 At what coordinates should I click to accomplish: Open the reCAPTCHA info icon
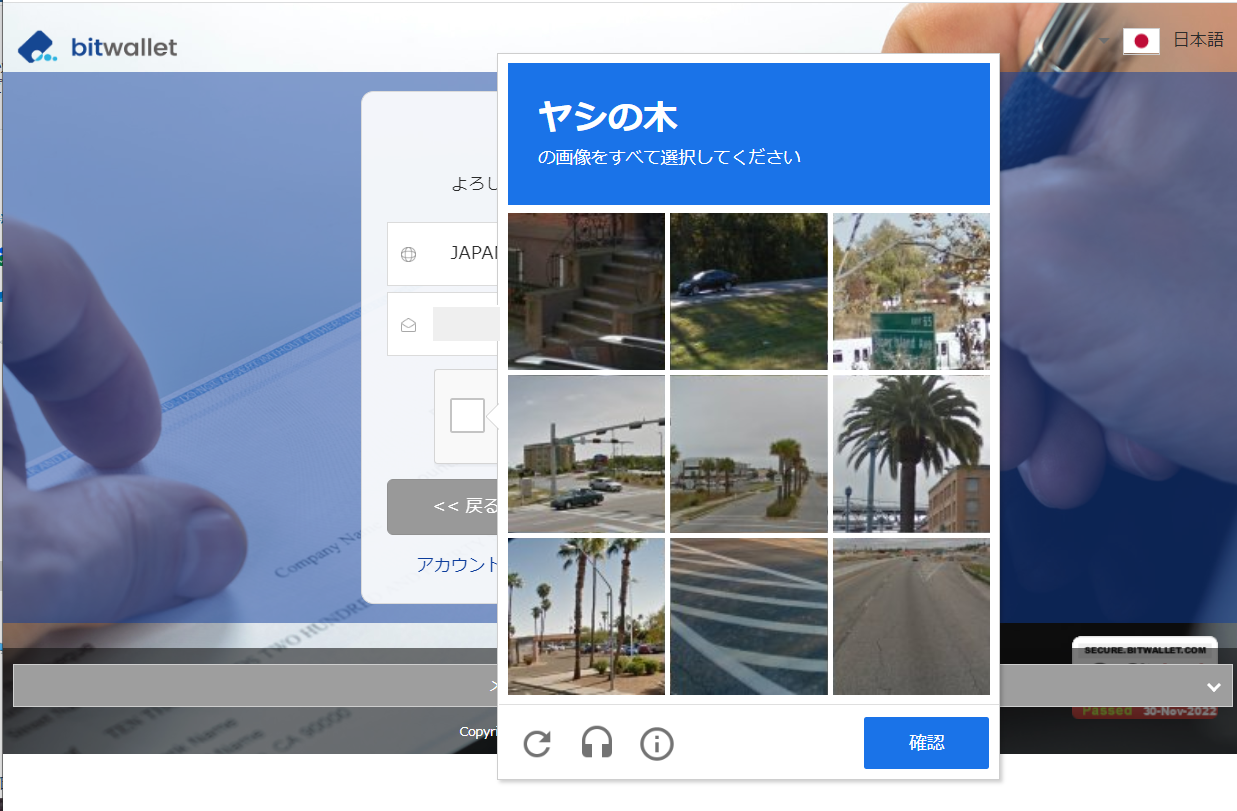(x=657, y=743)
